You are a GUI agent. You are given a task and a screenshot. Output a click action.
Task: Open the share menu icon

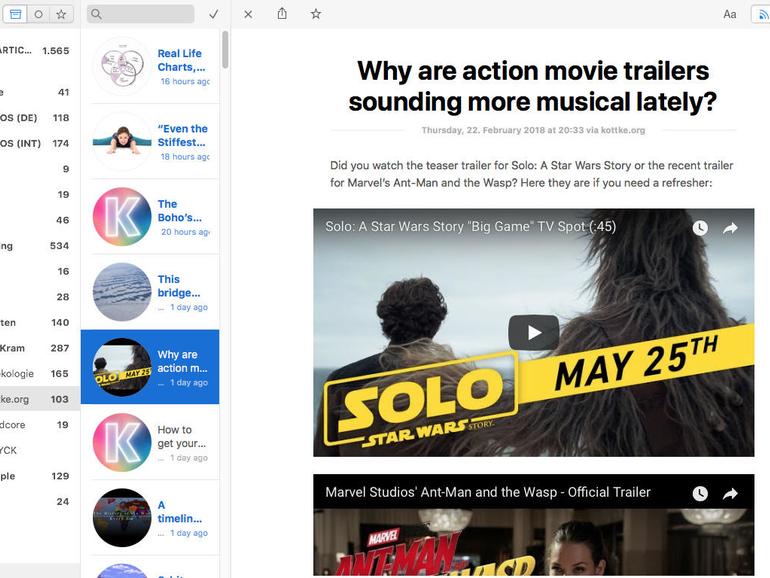(x=282, y=14)
